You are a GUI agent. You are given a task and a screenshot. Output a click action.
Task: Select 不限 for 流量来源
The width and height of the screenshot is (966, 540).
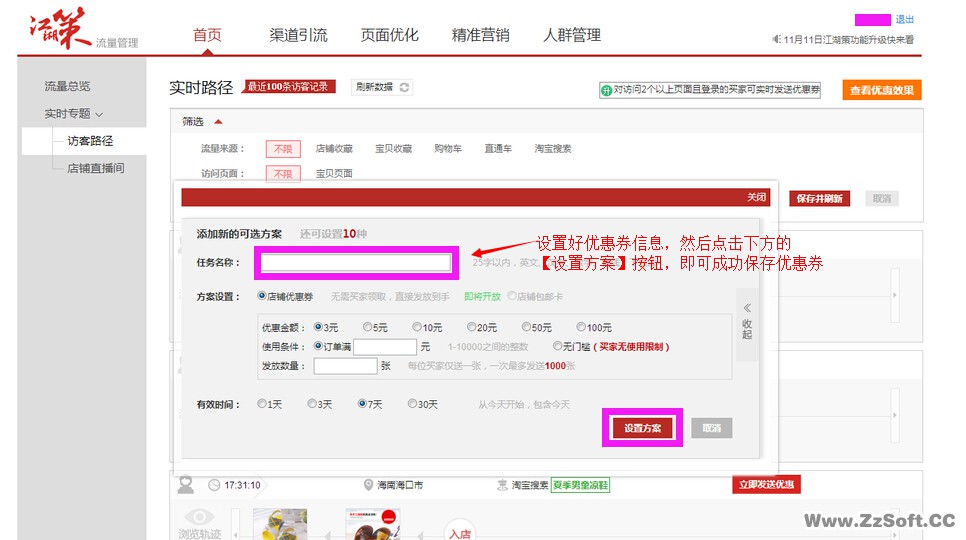[283, 149]
